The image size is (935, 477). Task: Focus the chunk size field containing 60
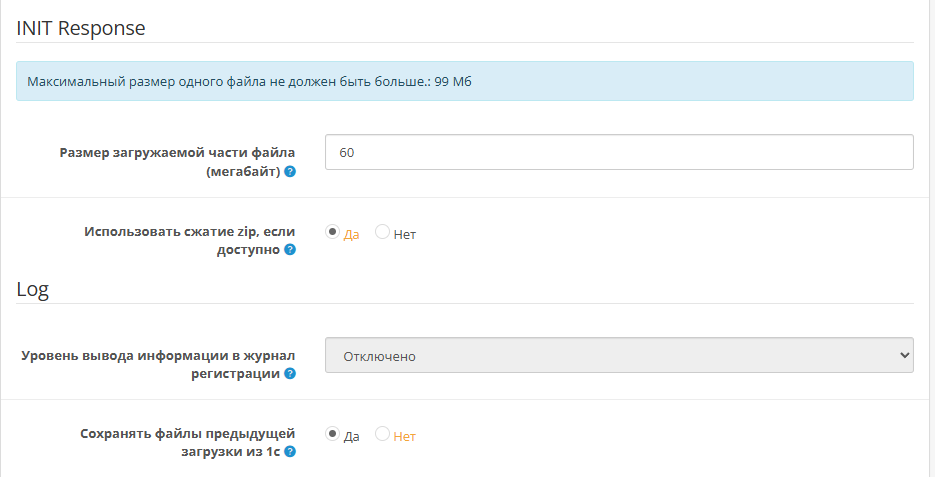point(618,153)
